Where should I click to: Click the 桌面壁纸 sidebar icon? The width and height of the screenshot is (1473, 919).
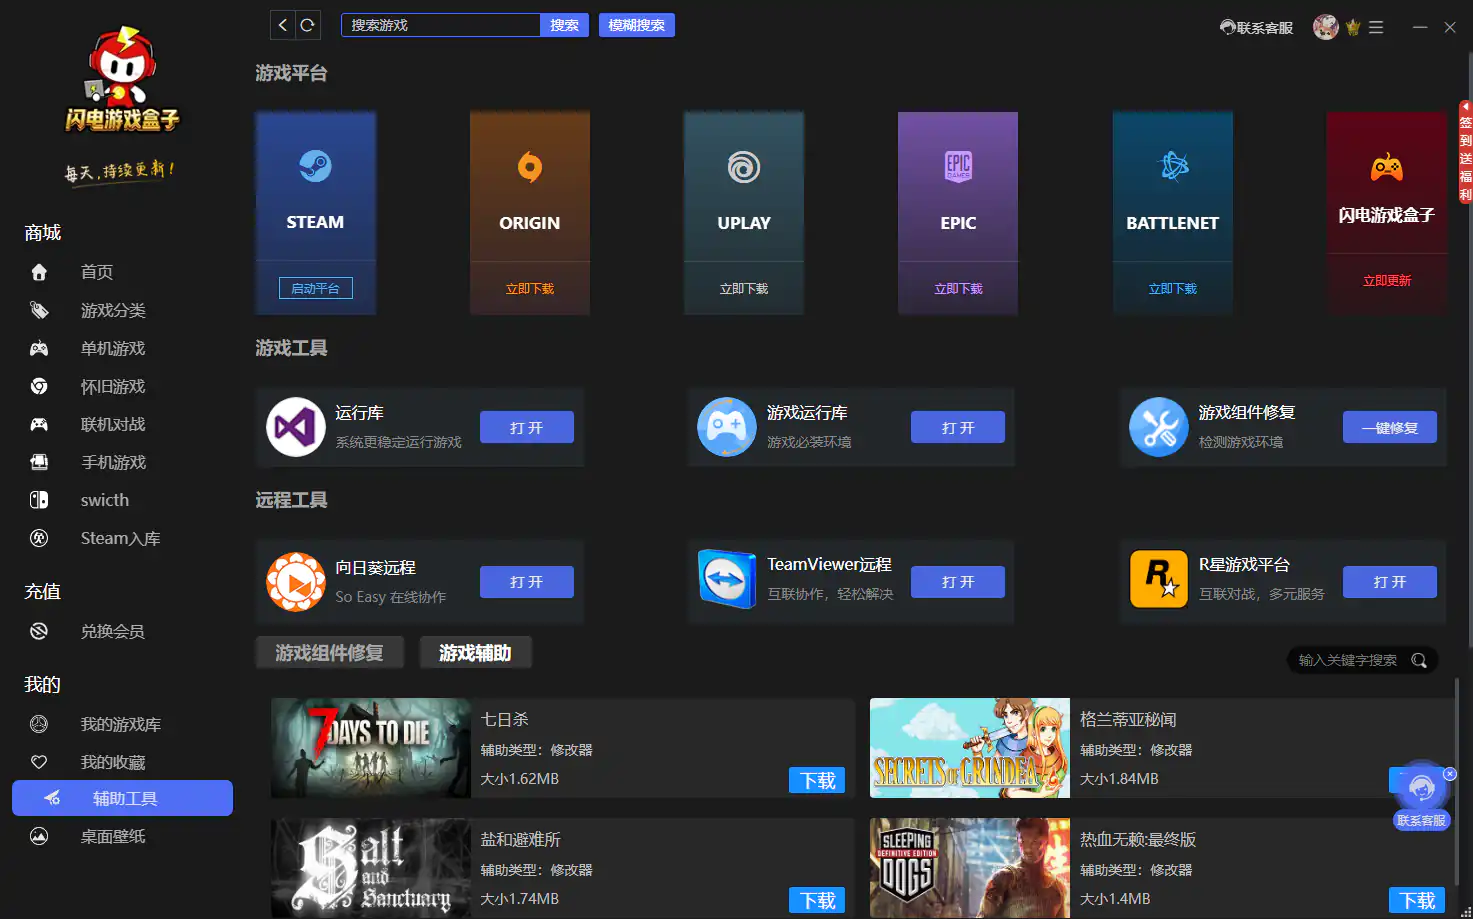(39, 836)
